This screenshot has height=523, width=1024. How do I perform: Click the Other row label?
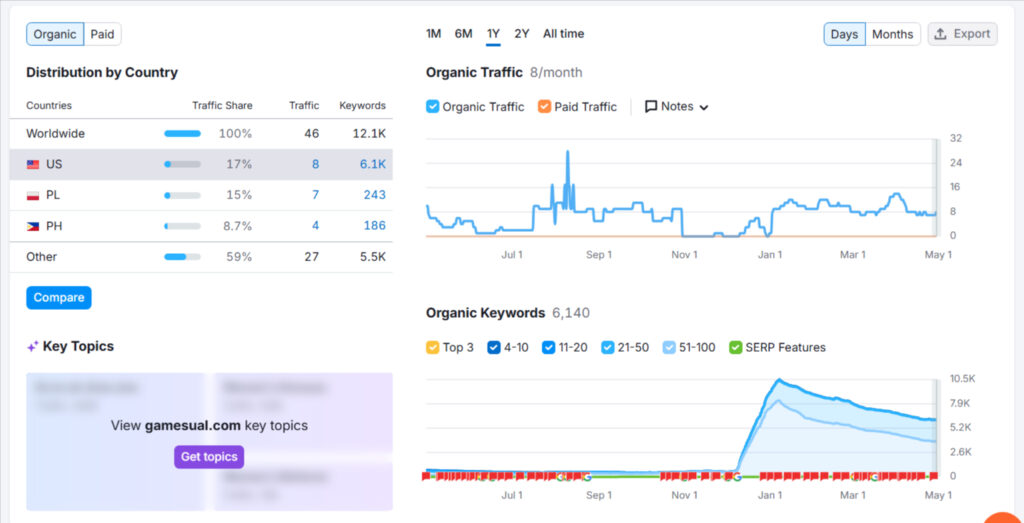(41, 257)
